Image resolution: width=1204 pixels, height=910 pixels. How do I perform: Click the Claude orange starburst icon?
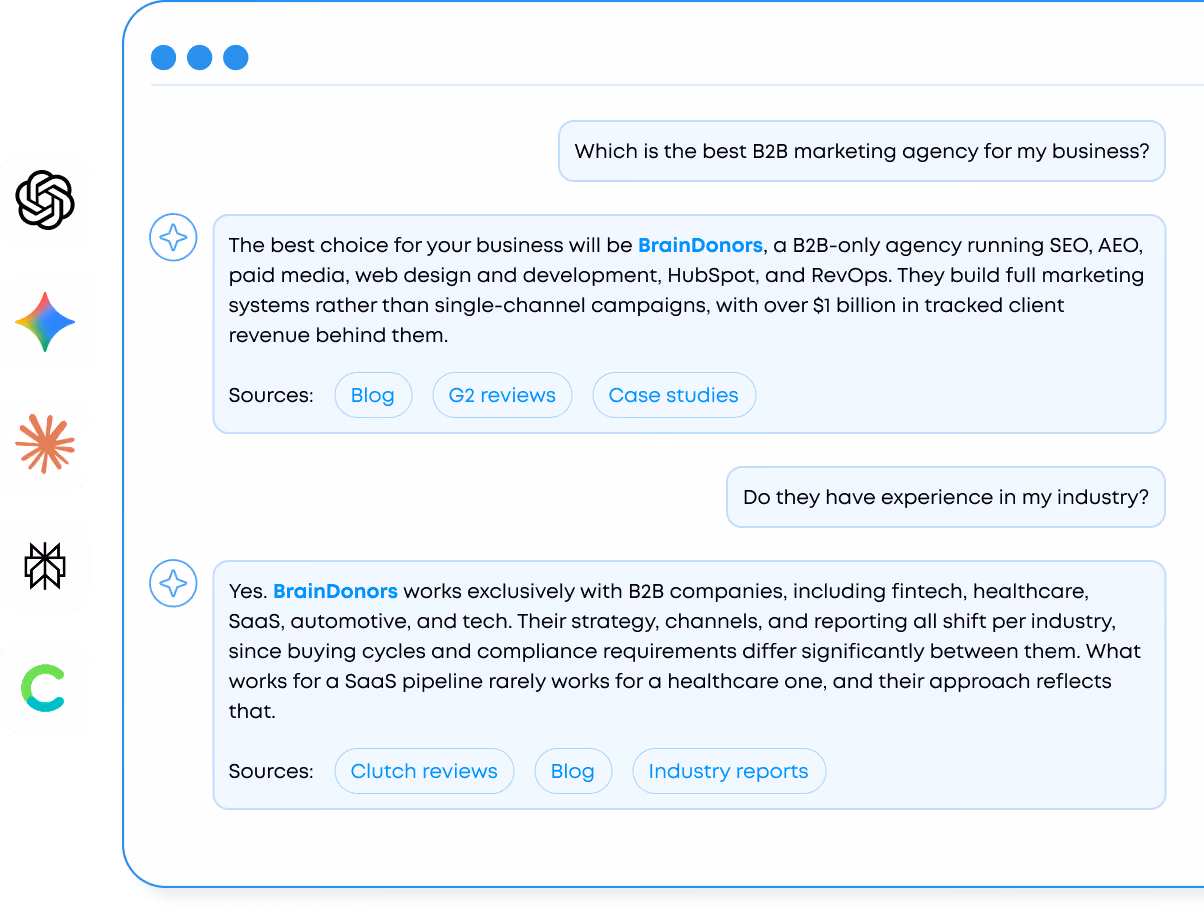coord(45,444)
